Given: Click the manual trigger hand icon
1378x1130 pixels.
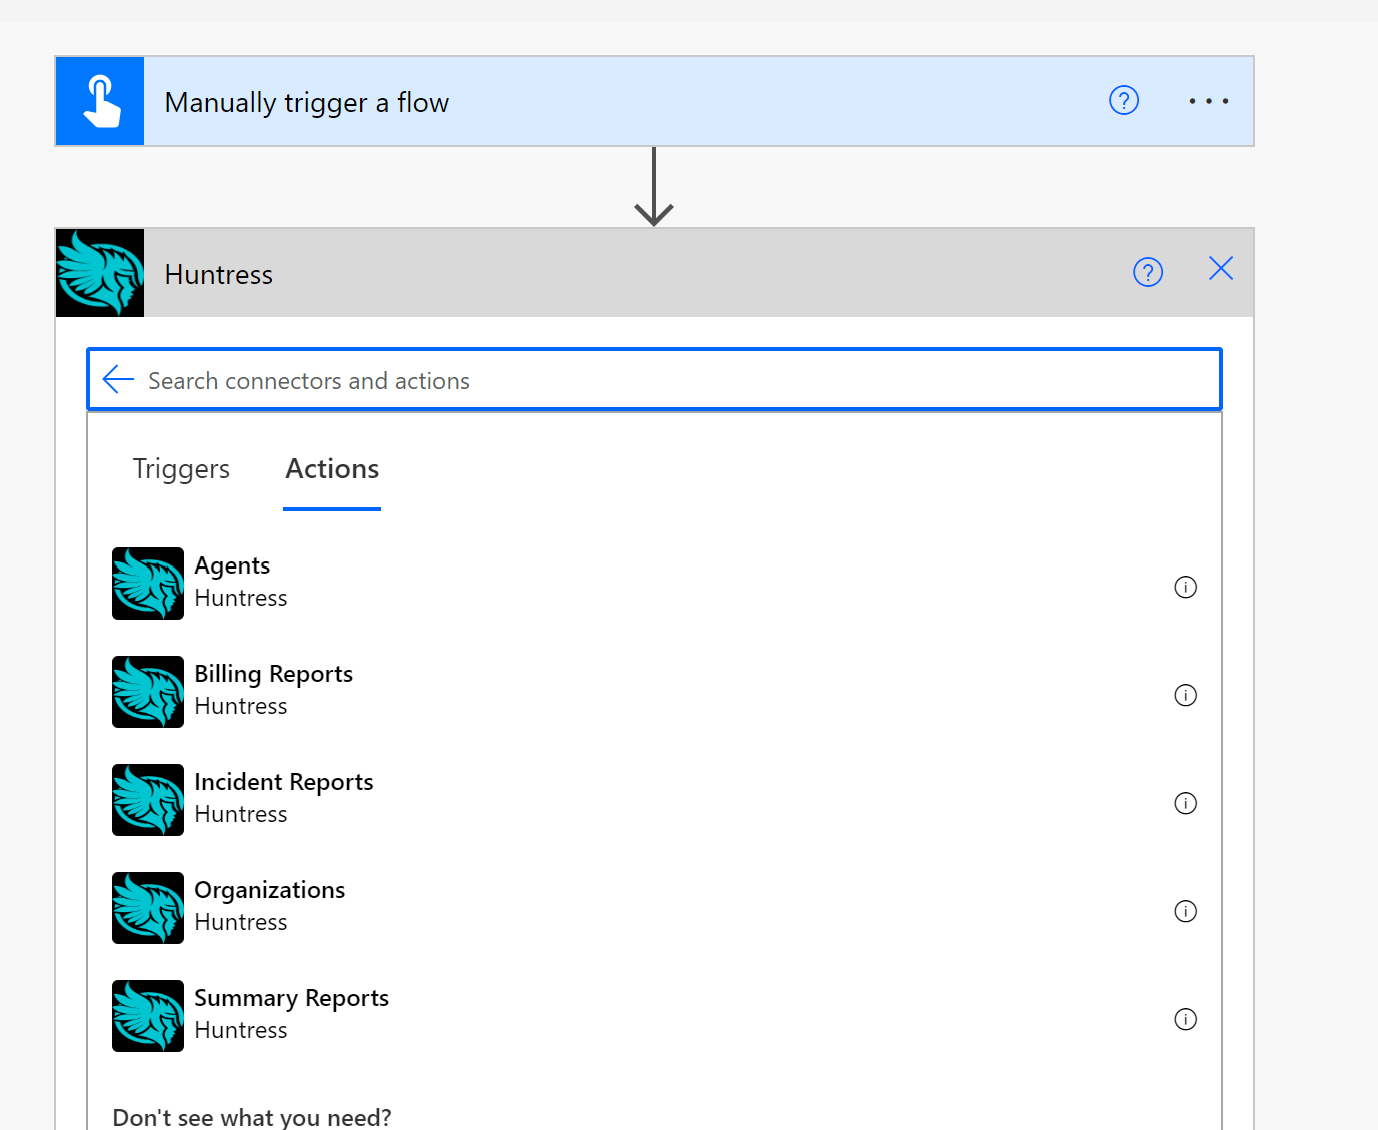Looking at the screenshot, I should pyautogui.click(x=100, y=102).
